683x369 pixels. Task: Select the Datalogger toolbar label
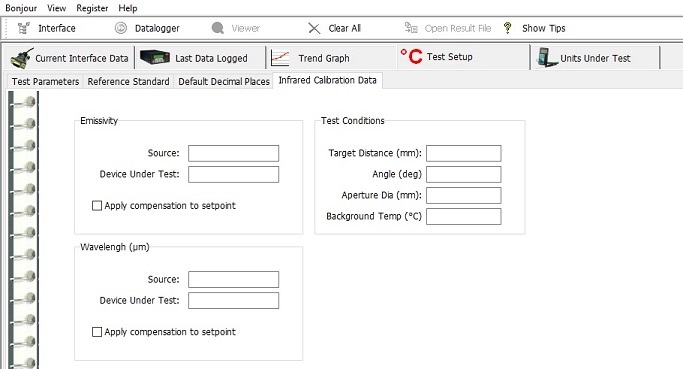pyautogui.click(x=157, y=28)
